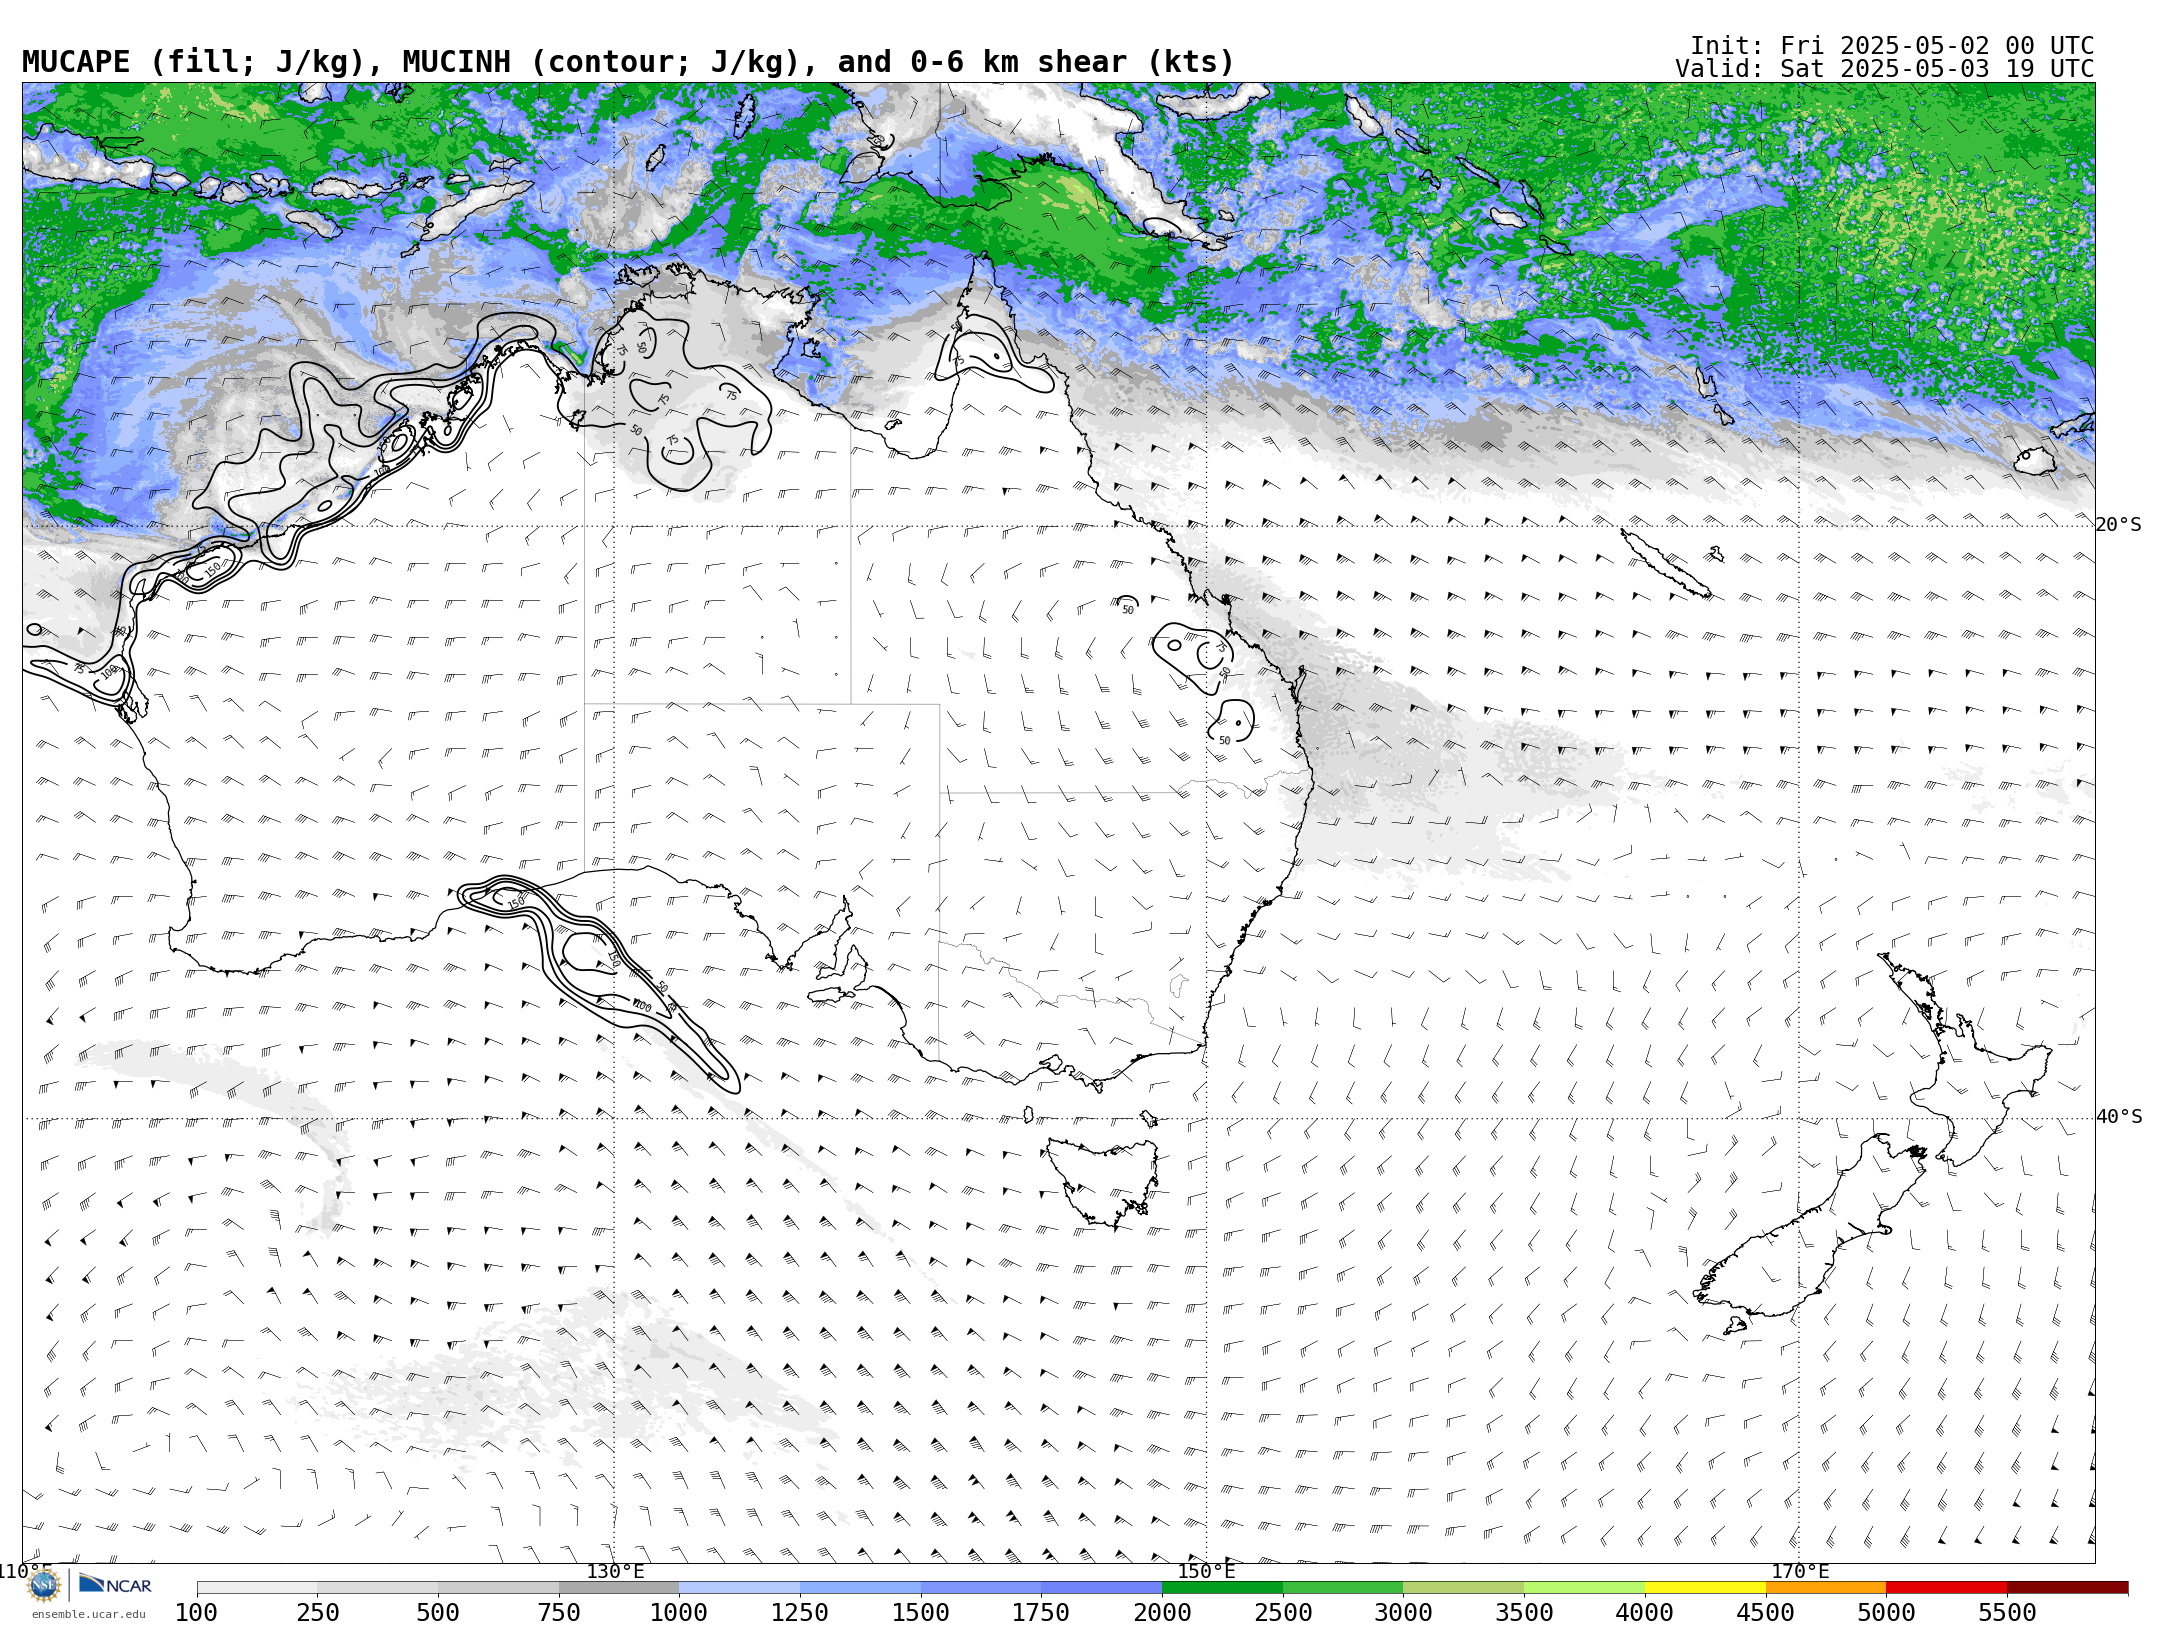Click the 20°S latitude label
Viewport: 2160px width, 1626px height.
(x=2118, y=525)
